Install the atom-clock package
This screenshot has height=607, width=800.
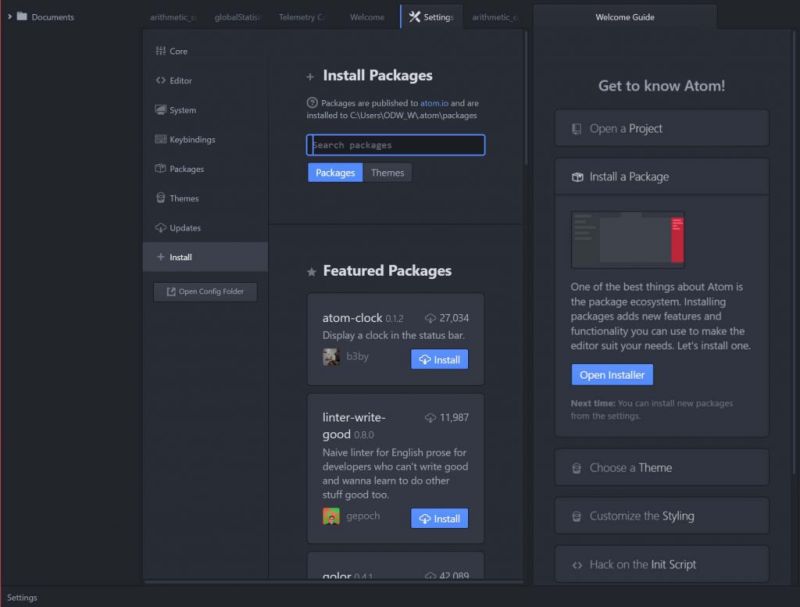439,360
